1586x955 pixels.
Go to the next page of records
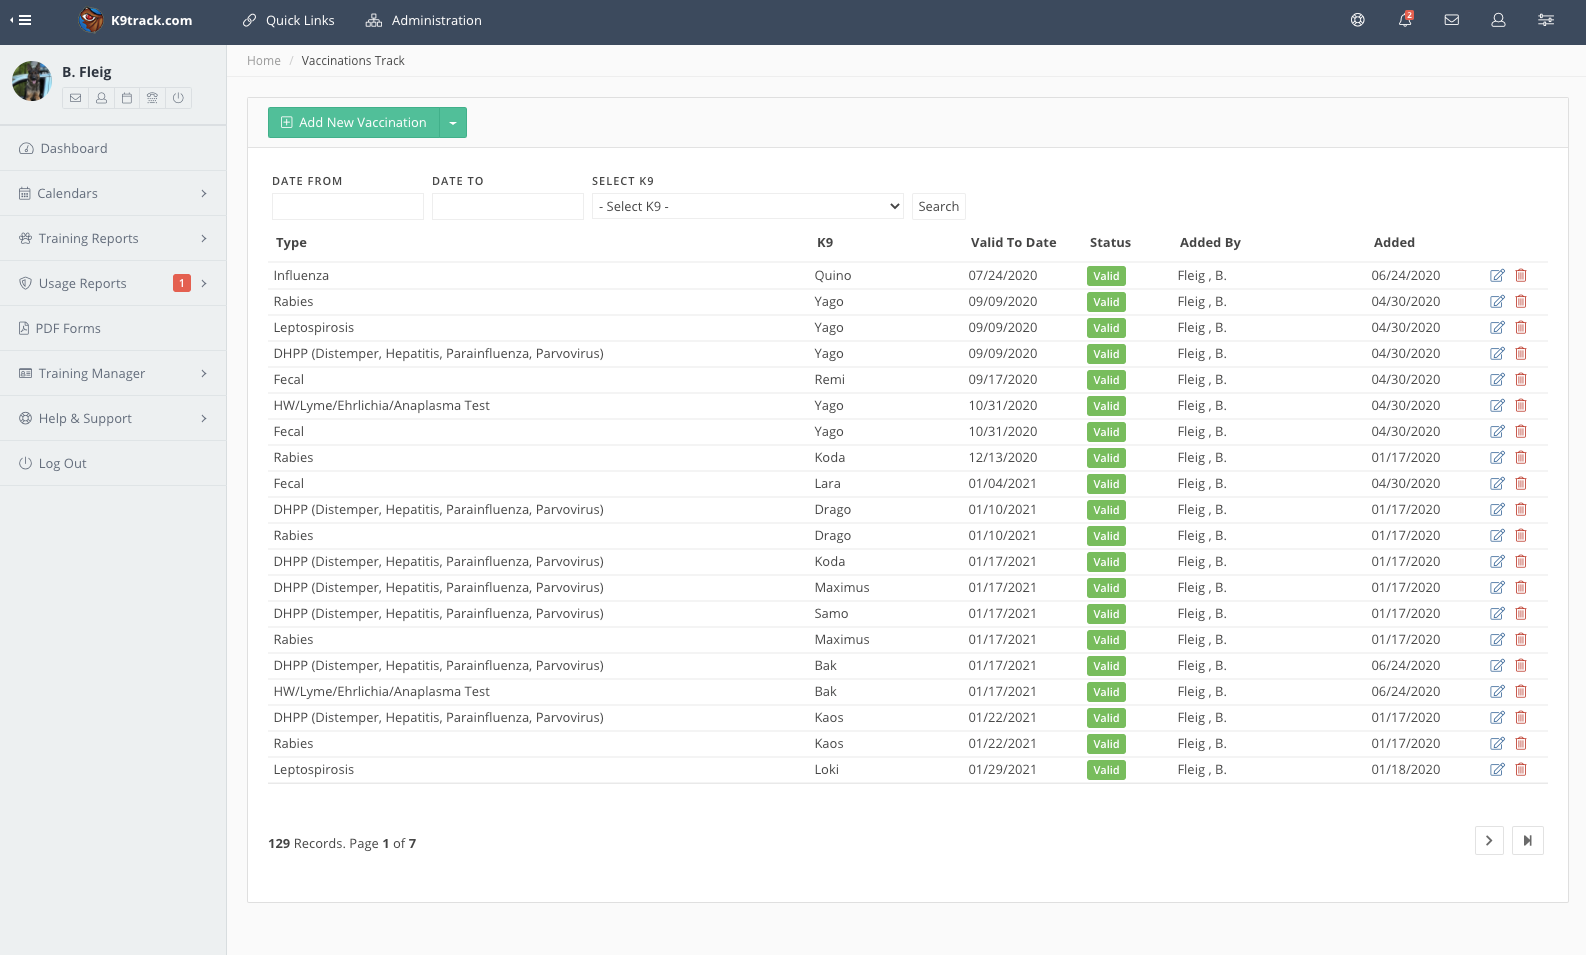[x=1489, y=841]
